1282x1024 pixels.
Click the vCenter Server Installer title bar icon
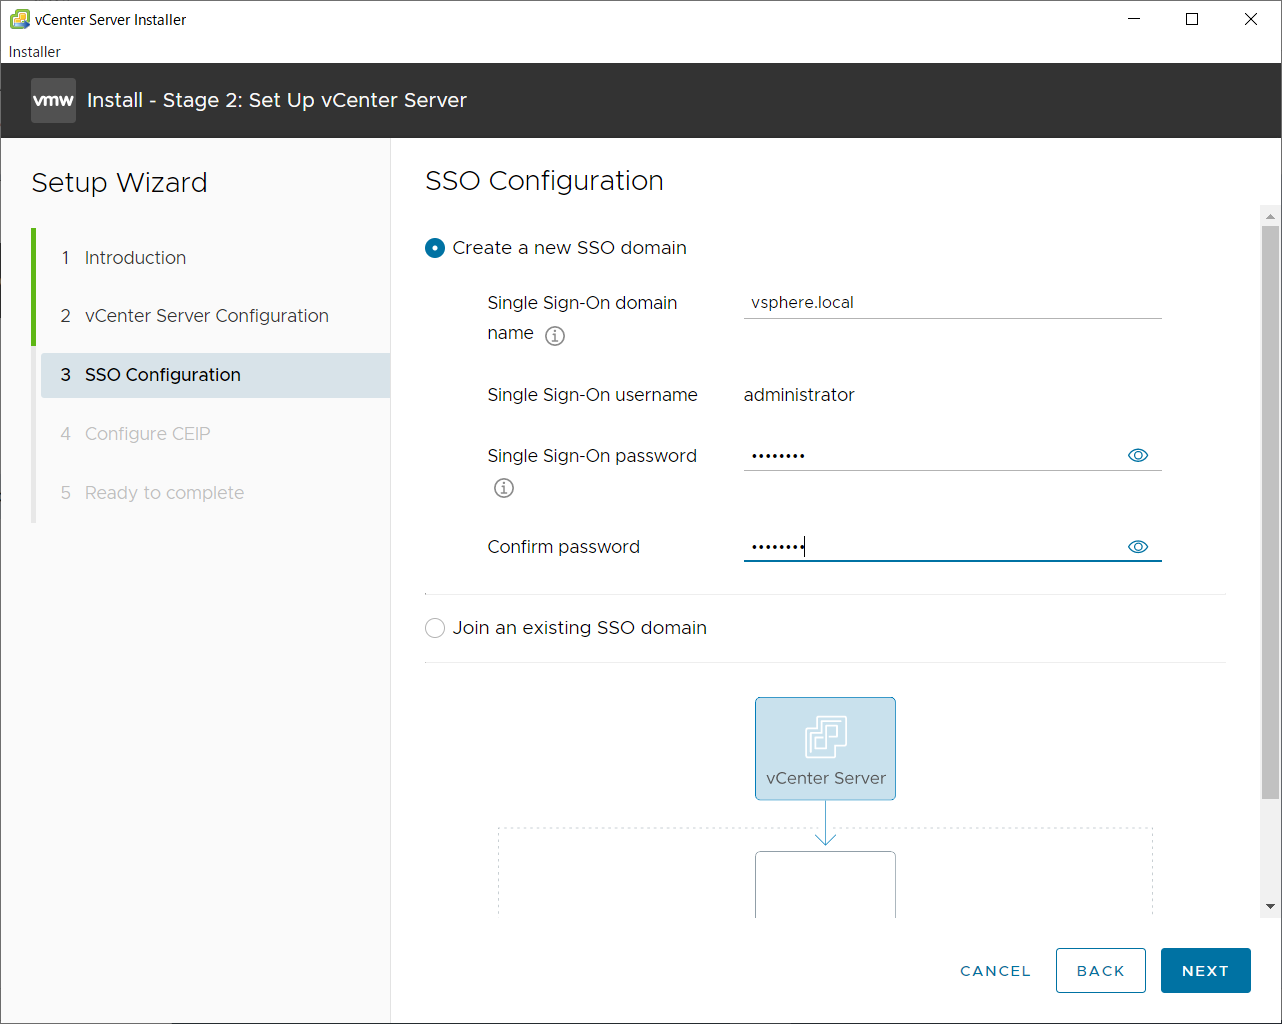(x=19, y=19)
